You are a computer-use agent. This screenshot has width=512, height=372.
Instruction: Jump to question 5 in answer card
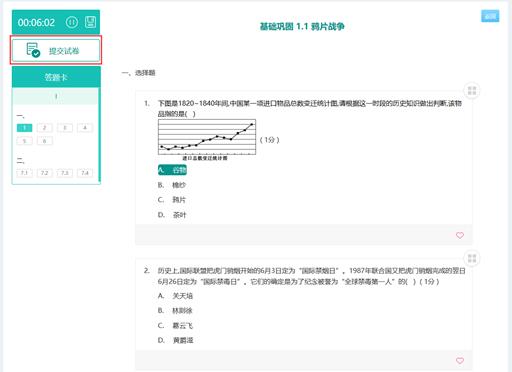24,141
